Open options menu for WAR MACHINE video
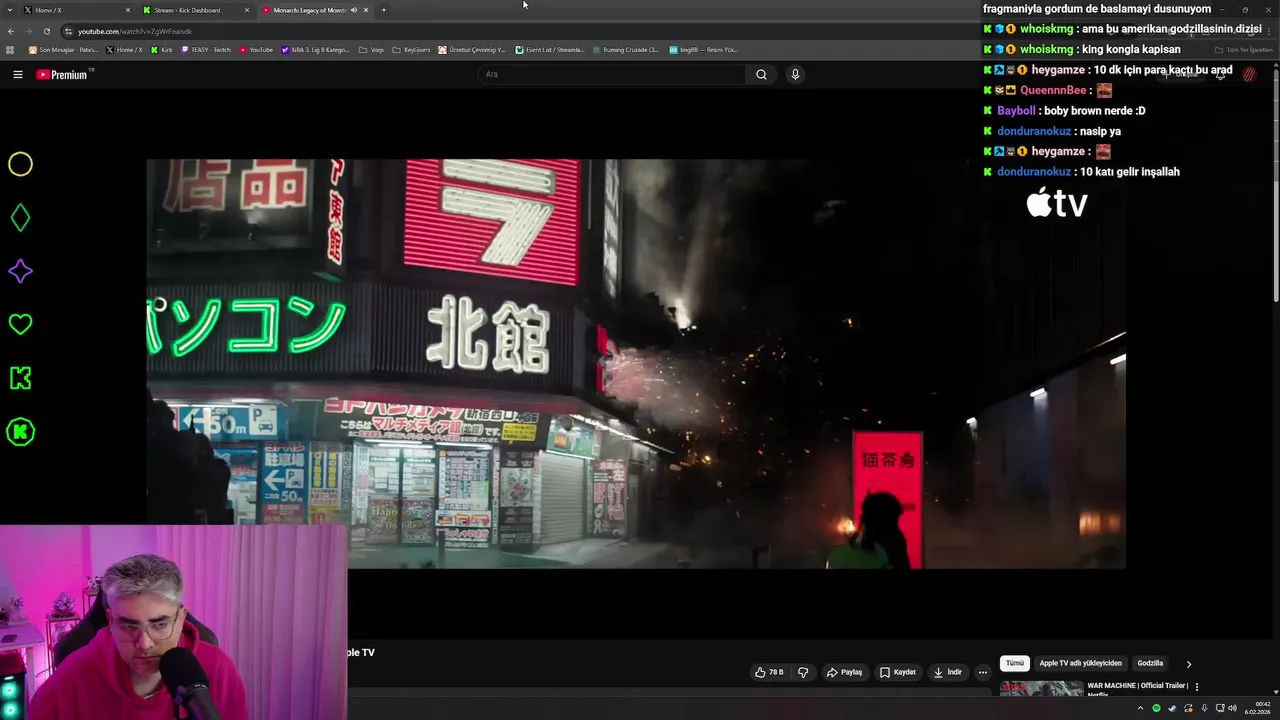Image resolution: width=1280 pixels, height=720 pixels. point(1197,687)
